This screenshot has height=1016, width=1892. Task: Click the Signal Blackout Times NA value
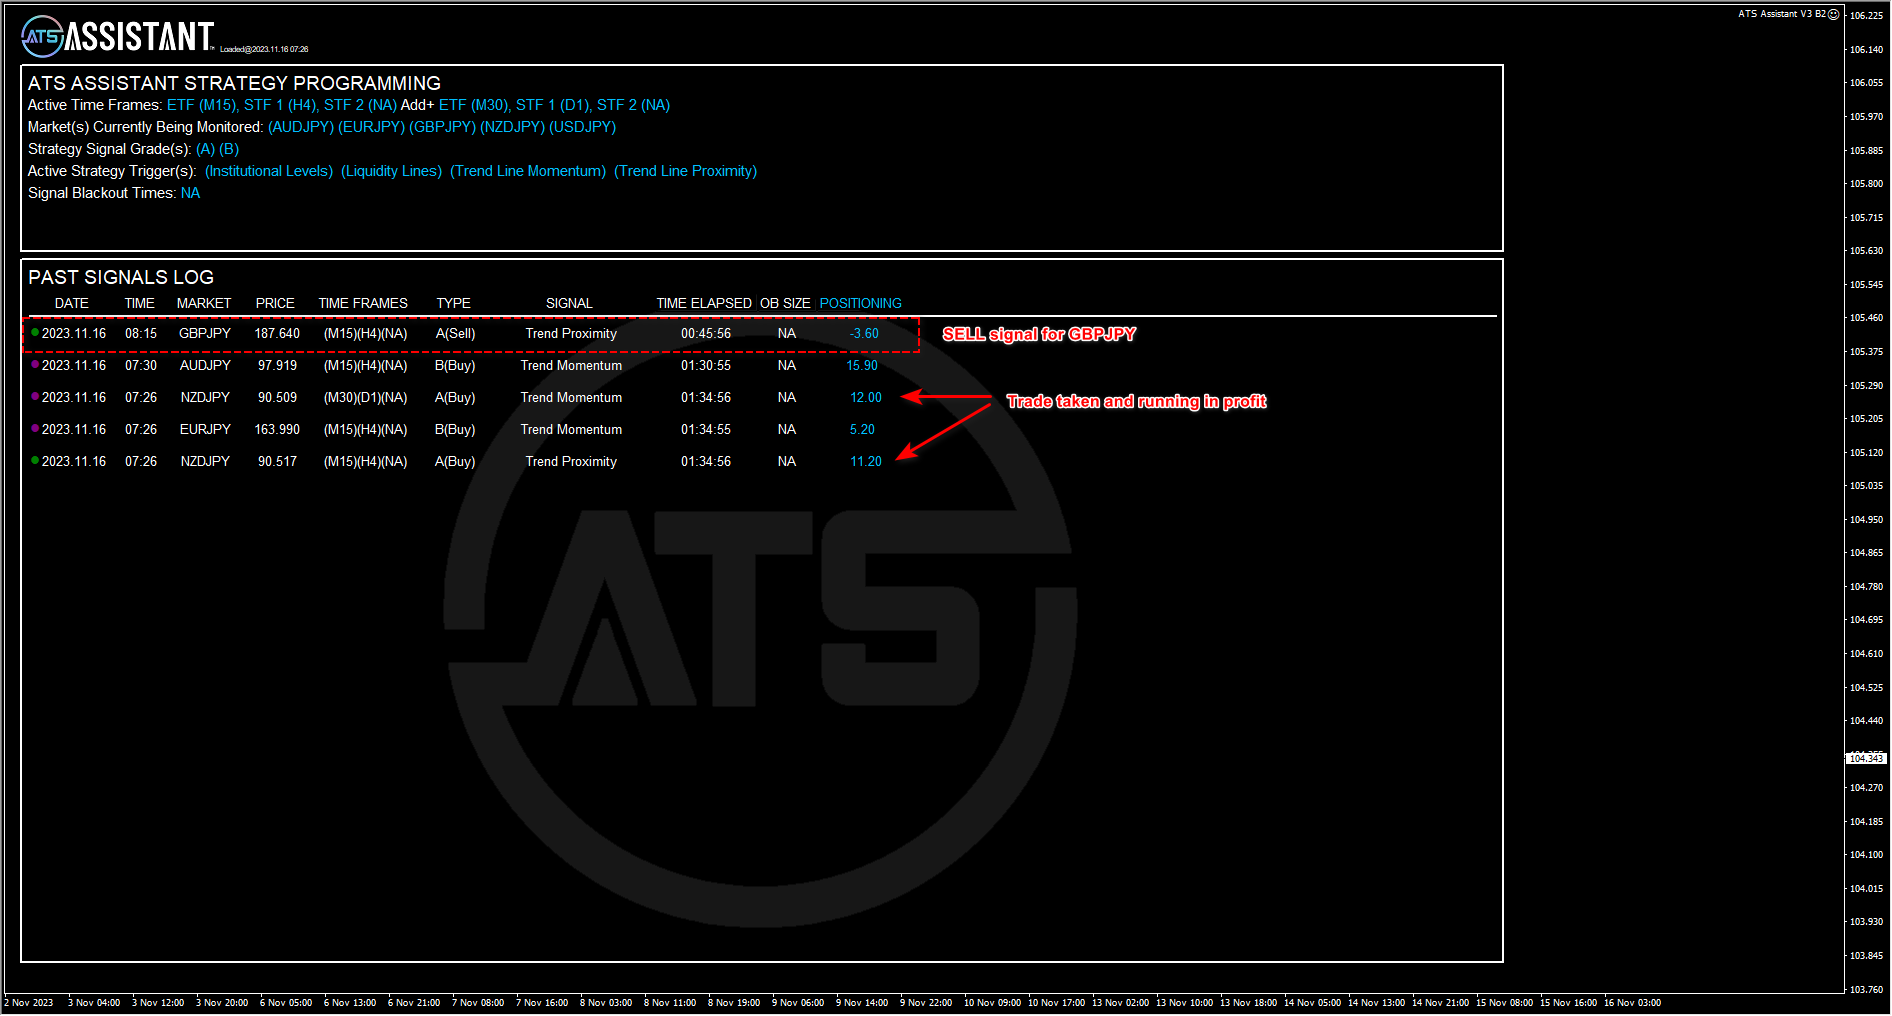tap(190, 193)
